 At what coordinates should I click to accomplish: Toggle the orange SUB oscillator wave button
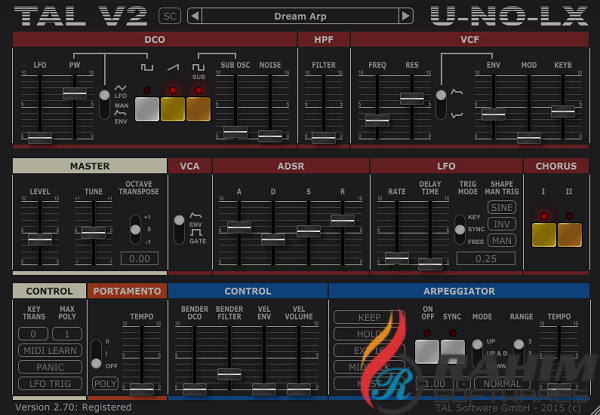click(x=198, y=109)
